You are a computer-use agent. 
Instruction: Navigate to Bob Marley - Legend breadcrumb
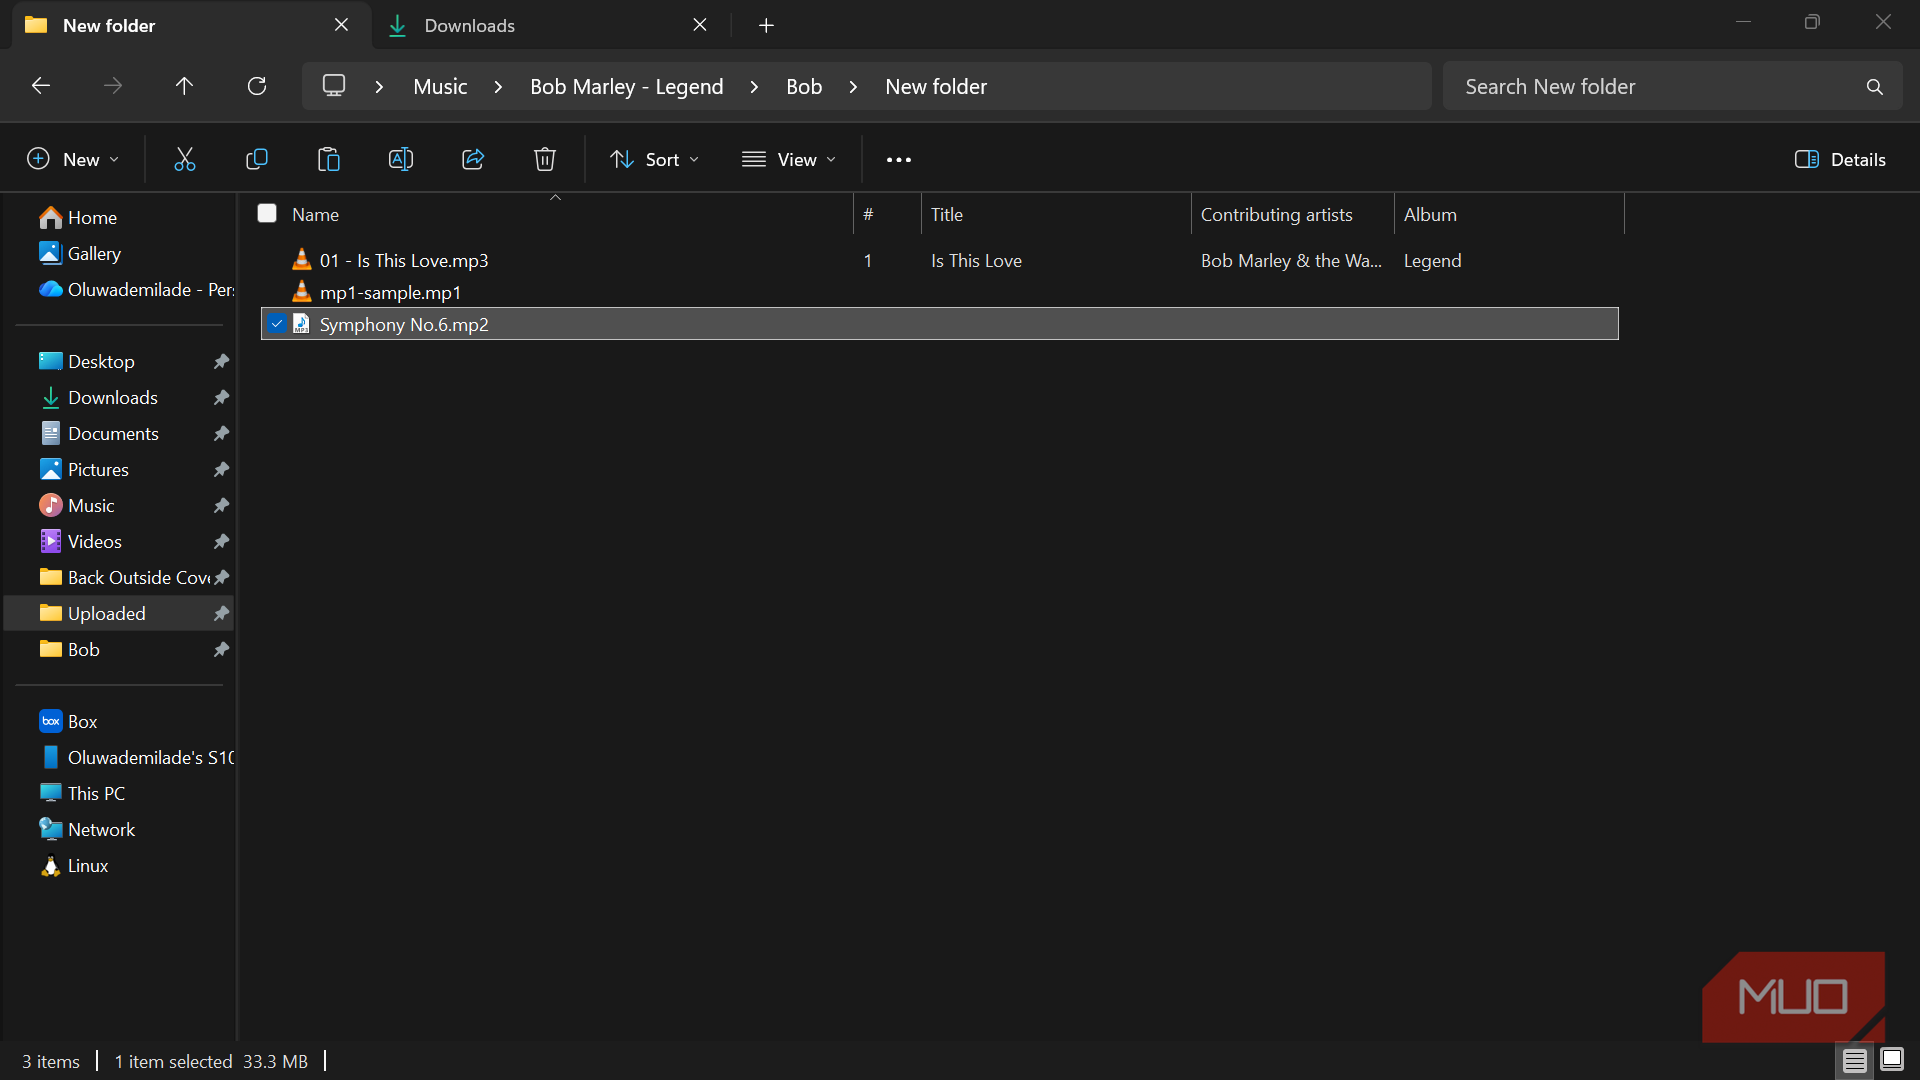tap(626, 87)
